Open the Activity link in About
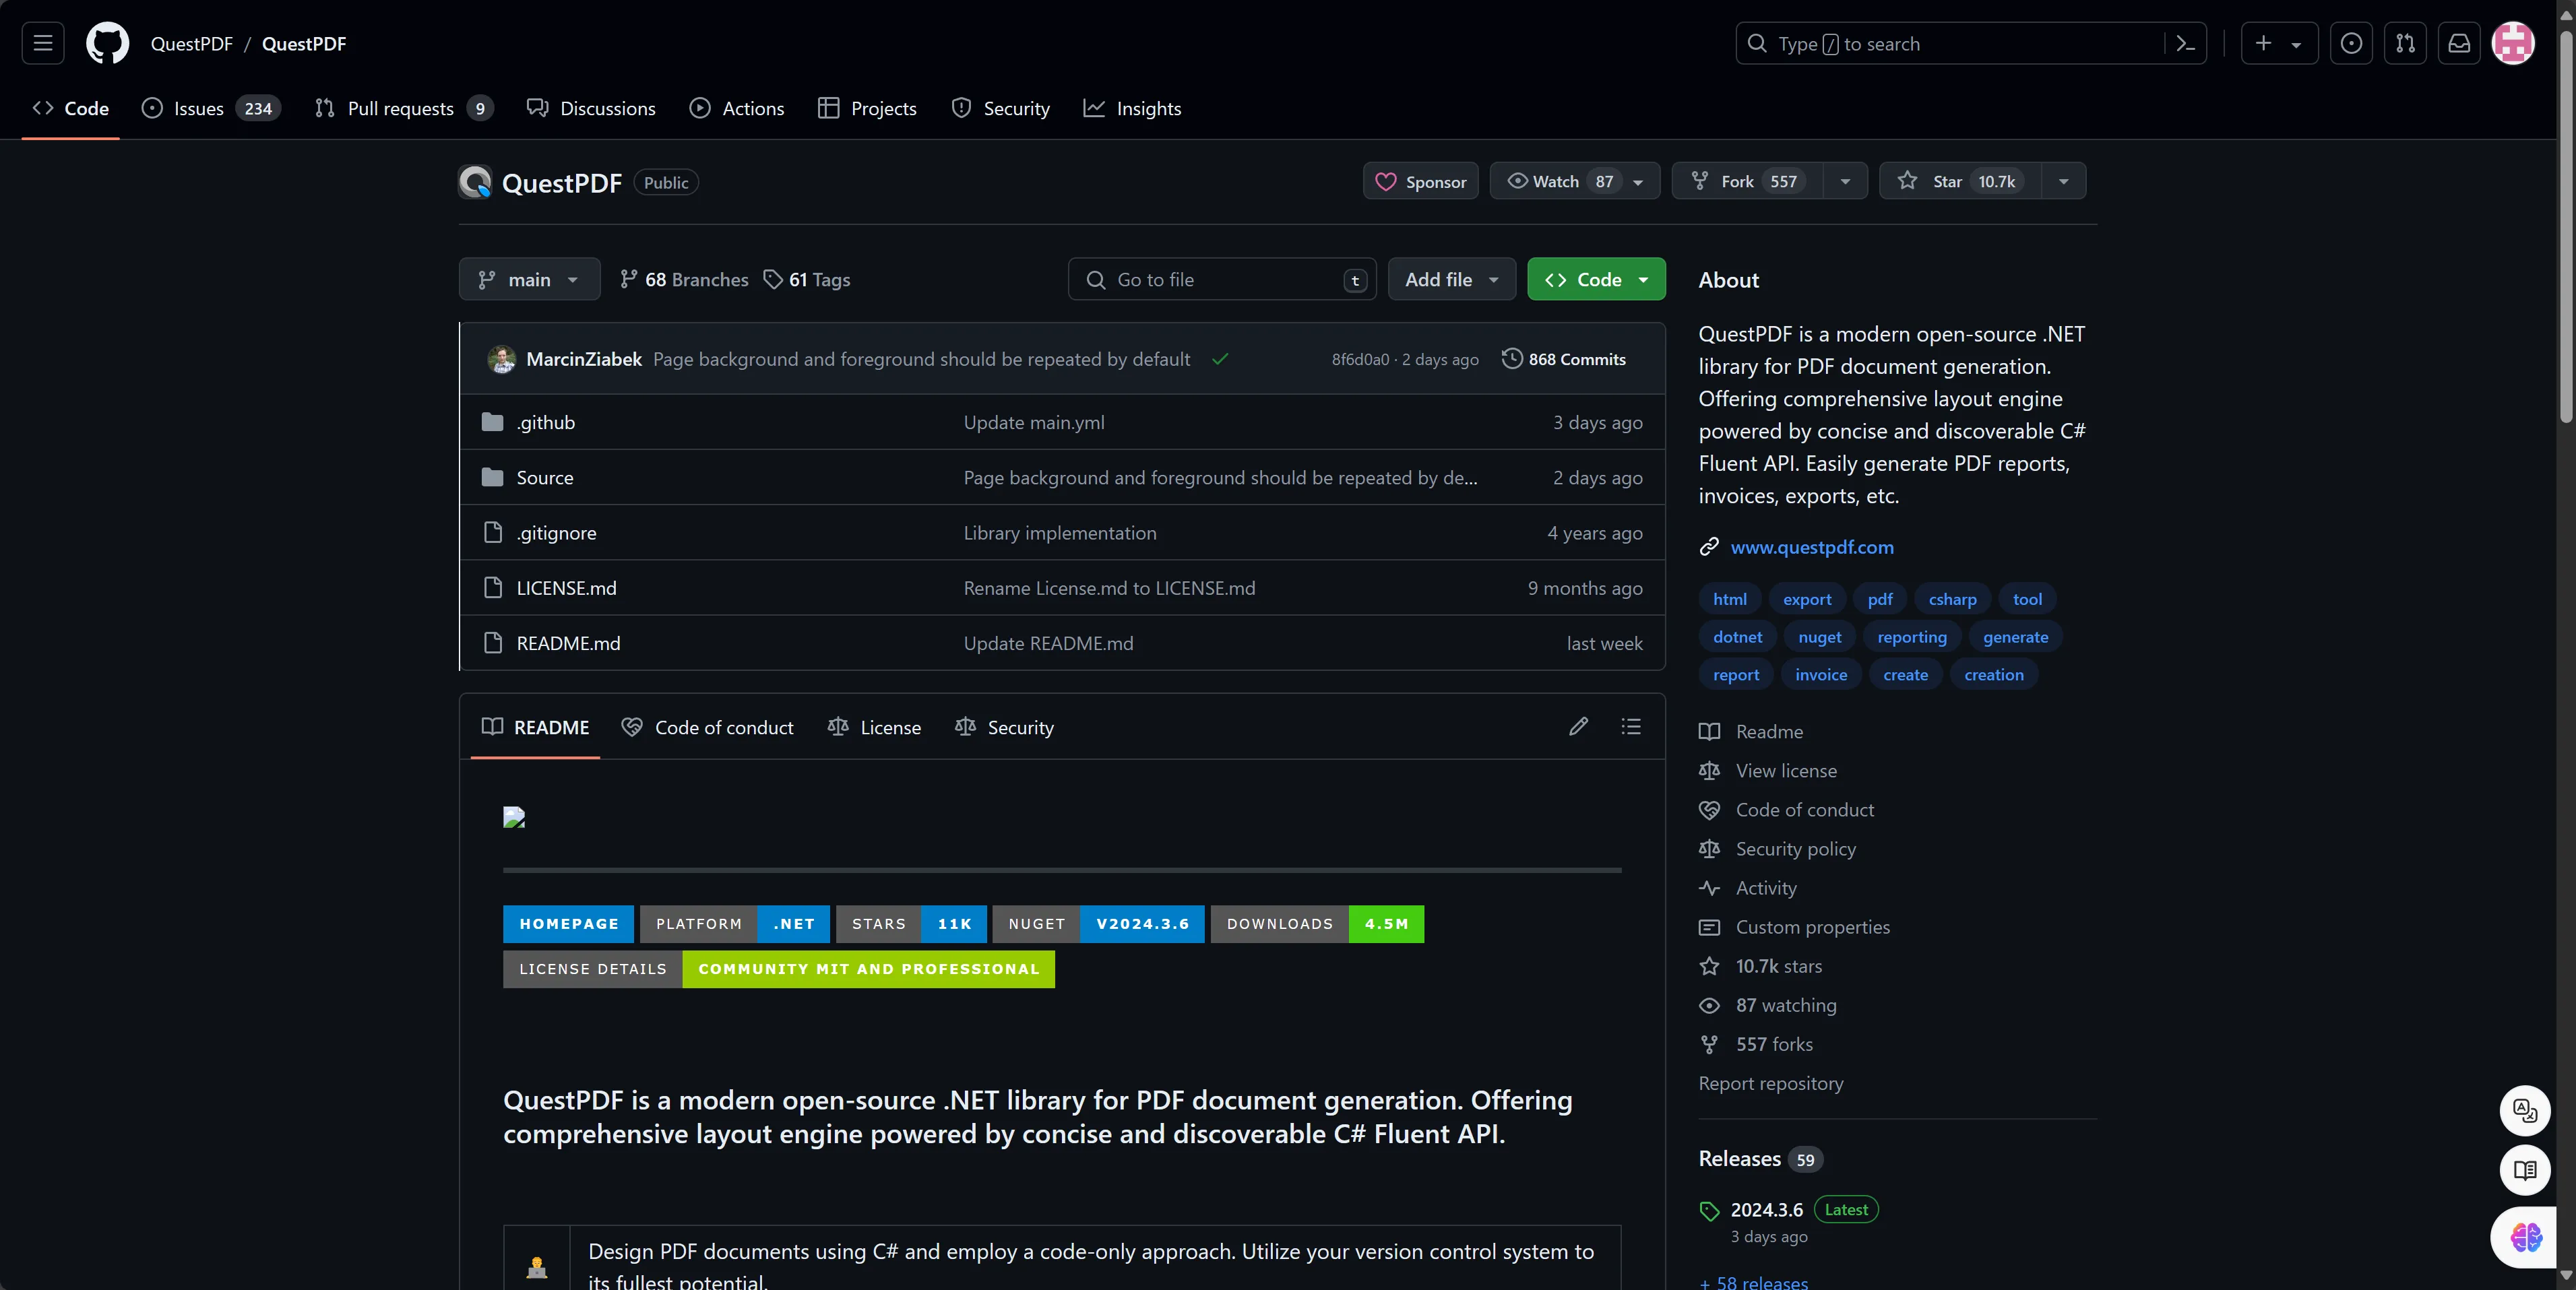Screen dimensions: 2576x1290 click(1766, 888)
